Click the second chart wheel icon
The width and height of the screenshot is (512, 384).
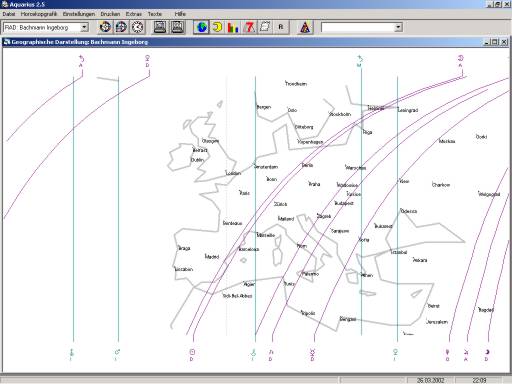(121, 27)
